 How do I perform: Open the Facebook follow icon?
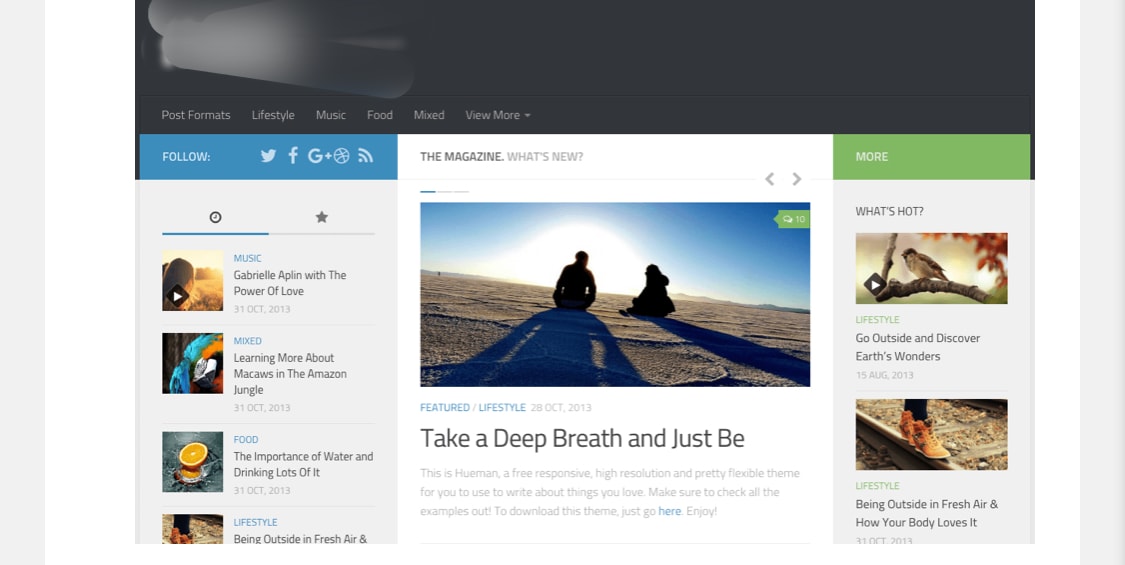[293, 156]
